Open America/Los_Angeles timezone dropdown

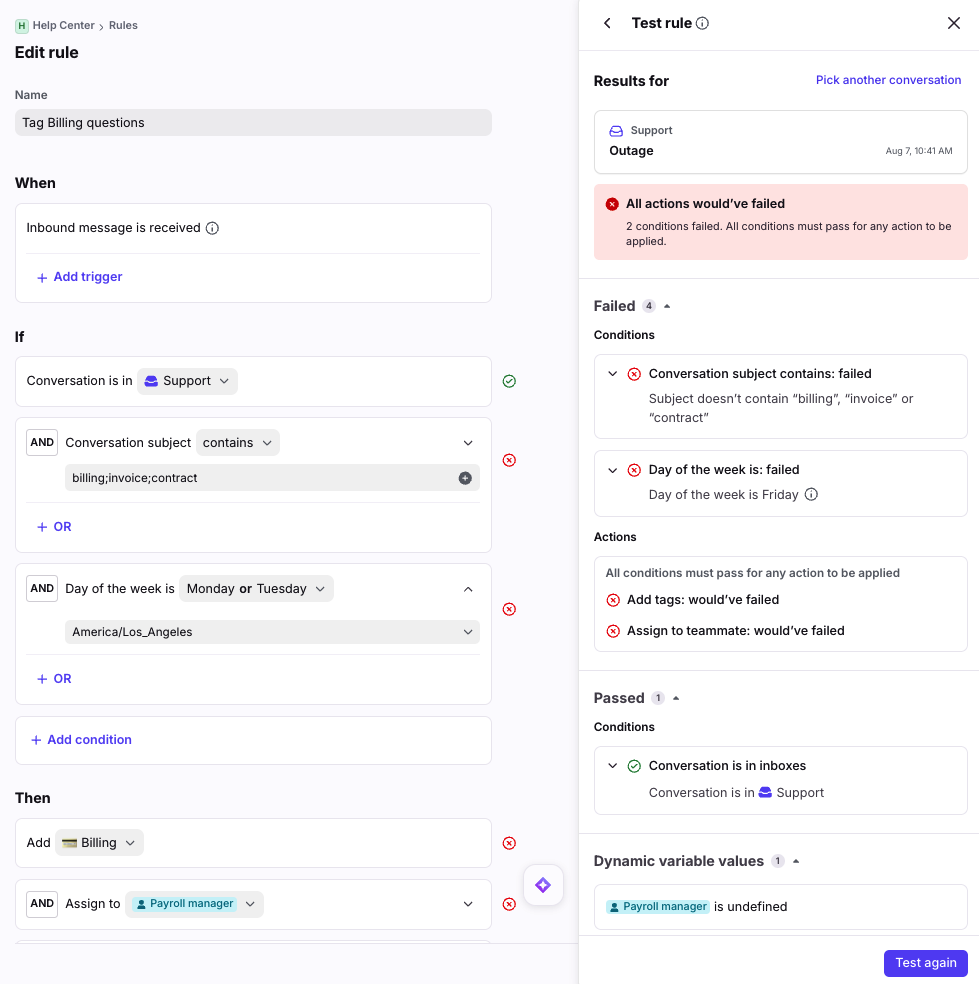coord(272,632)
